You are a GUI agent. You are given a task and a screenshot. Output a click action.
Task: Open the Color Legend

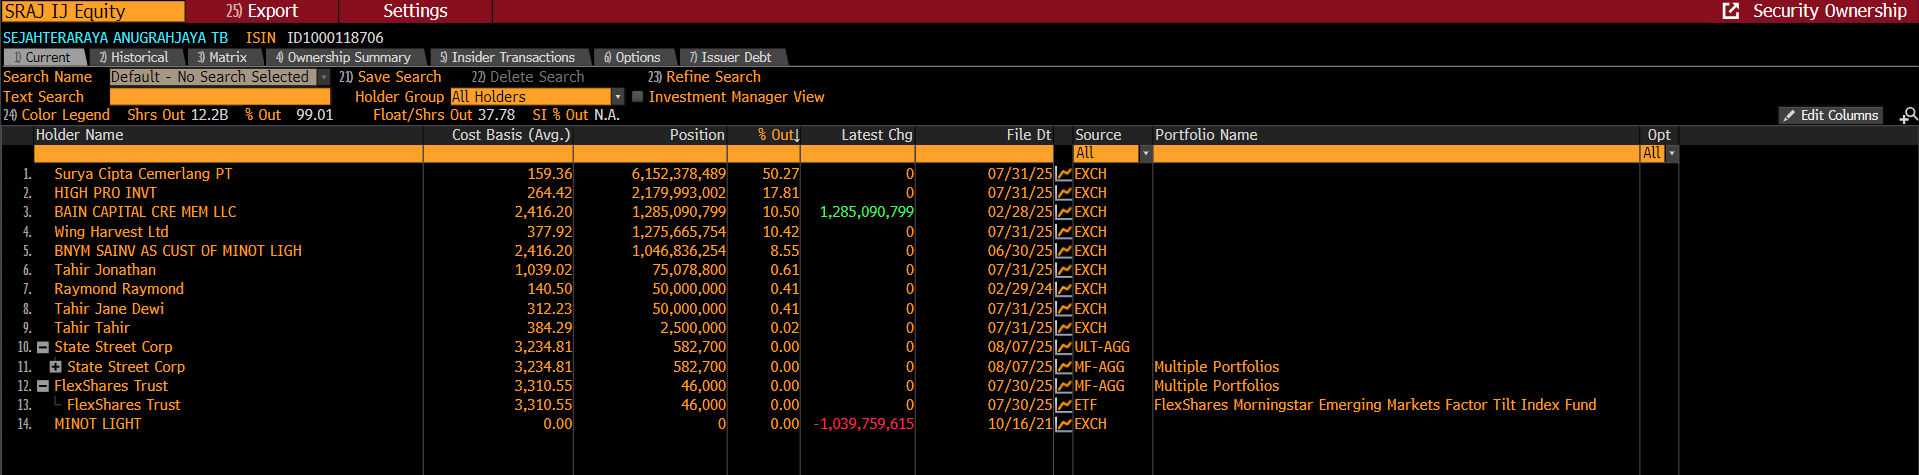[56, 115]
